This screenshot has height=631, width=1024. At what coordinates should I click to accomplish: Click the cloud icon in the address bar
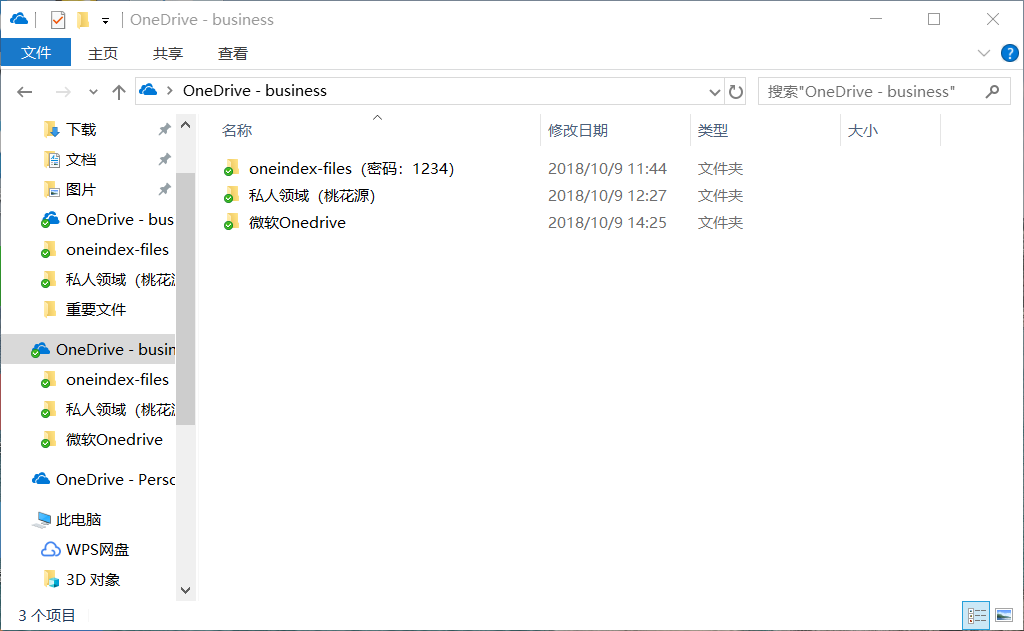point(149,90)
